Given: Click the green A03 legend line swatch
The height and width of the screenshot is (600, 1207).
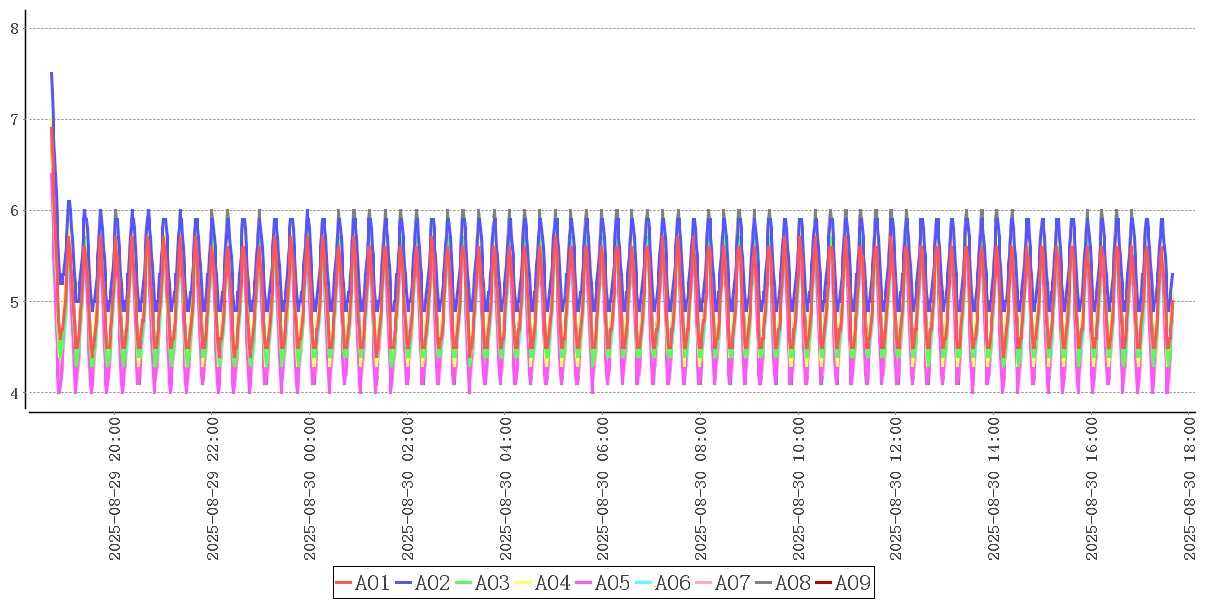Looking at the screenshot, I should tap(464, 583).
